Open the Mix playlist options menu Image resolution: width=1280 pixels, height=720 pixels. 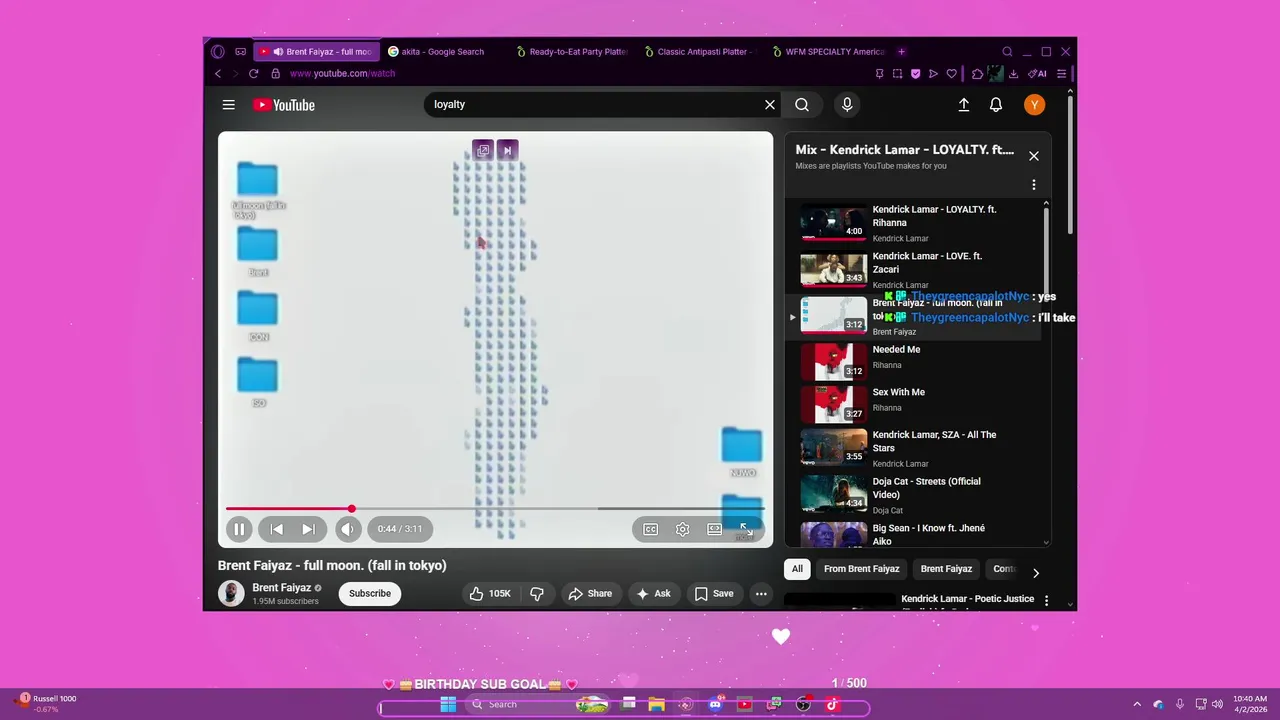click(1034, 185)
